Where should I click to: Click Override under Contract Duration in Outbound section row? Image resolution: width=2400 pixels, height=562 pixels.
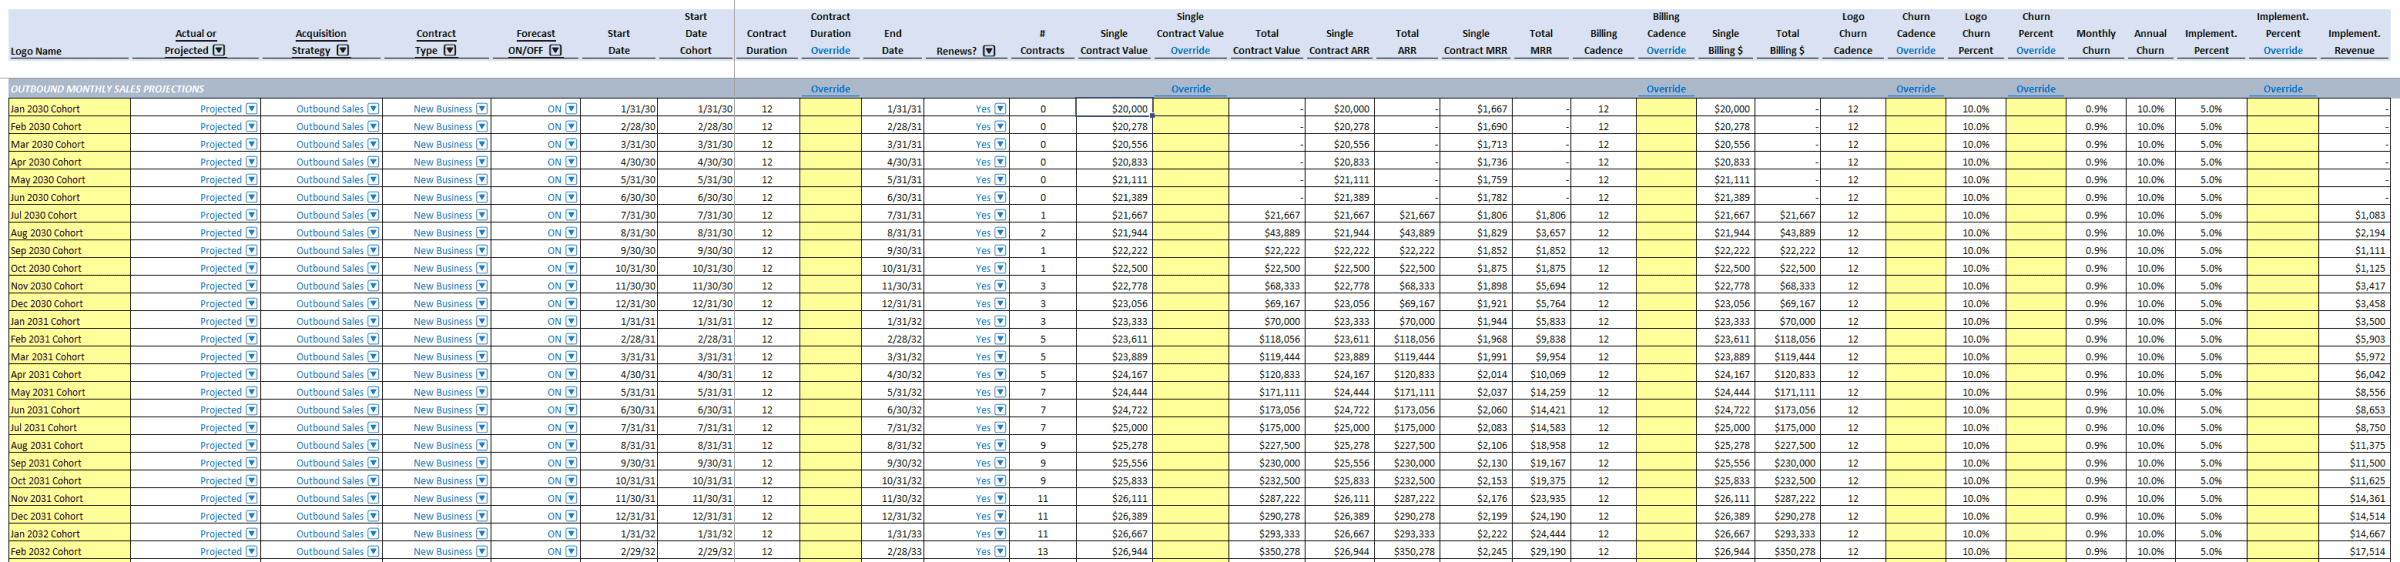point(830,89)
